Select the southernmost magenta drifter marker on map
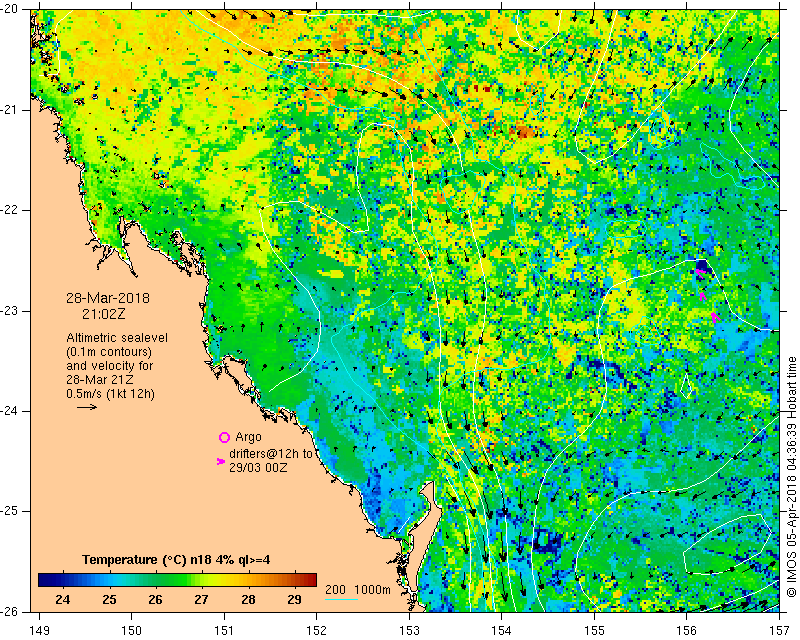Image resolution: width=800 pixels, height=640 pixels. point(716,318)
